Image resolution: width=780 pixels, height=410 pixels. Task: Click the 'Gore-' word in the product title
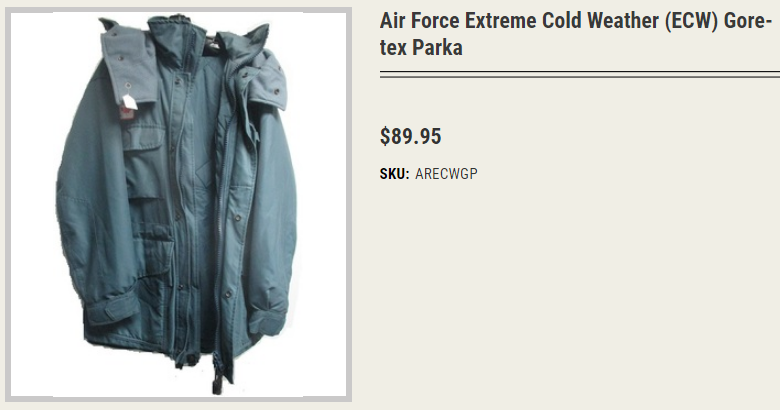[748, 21]
